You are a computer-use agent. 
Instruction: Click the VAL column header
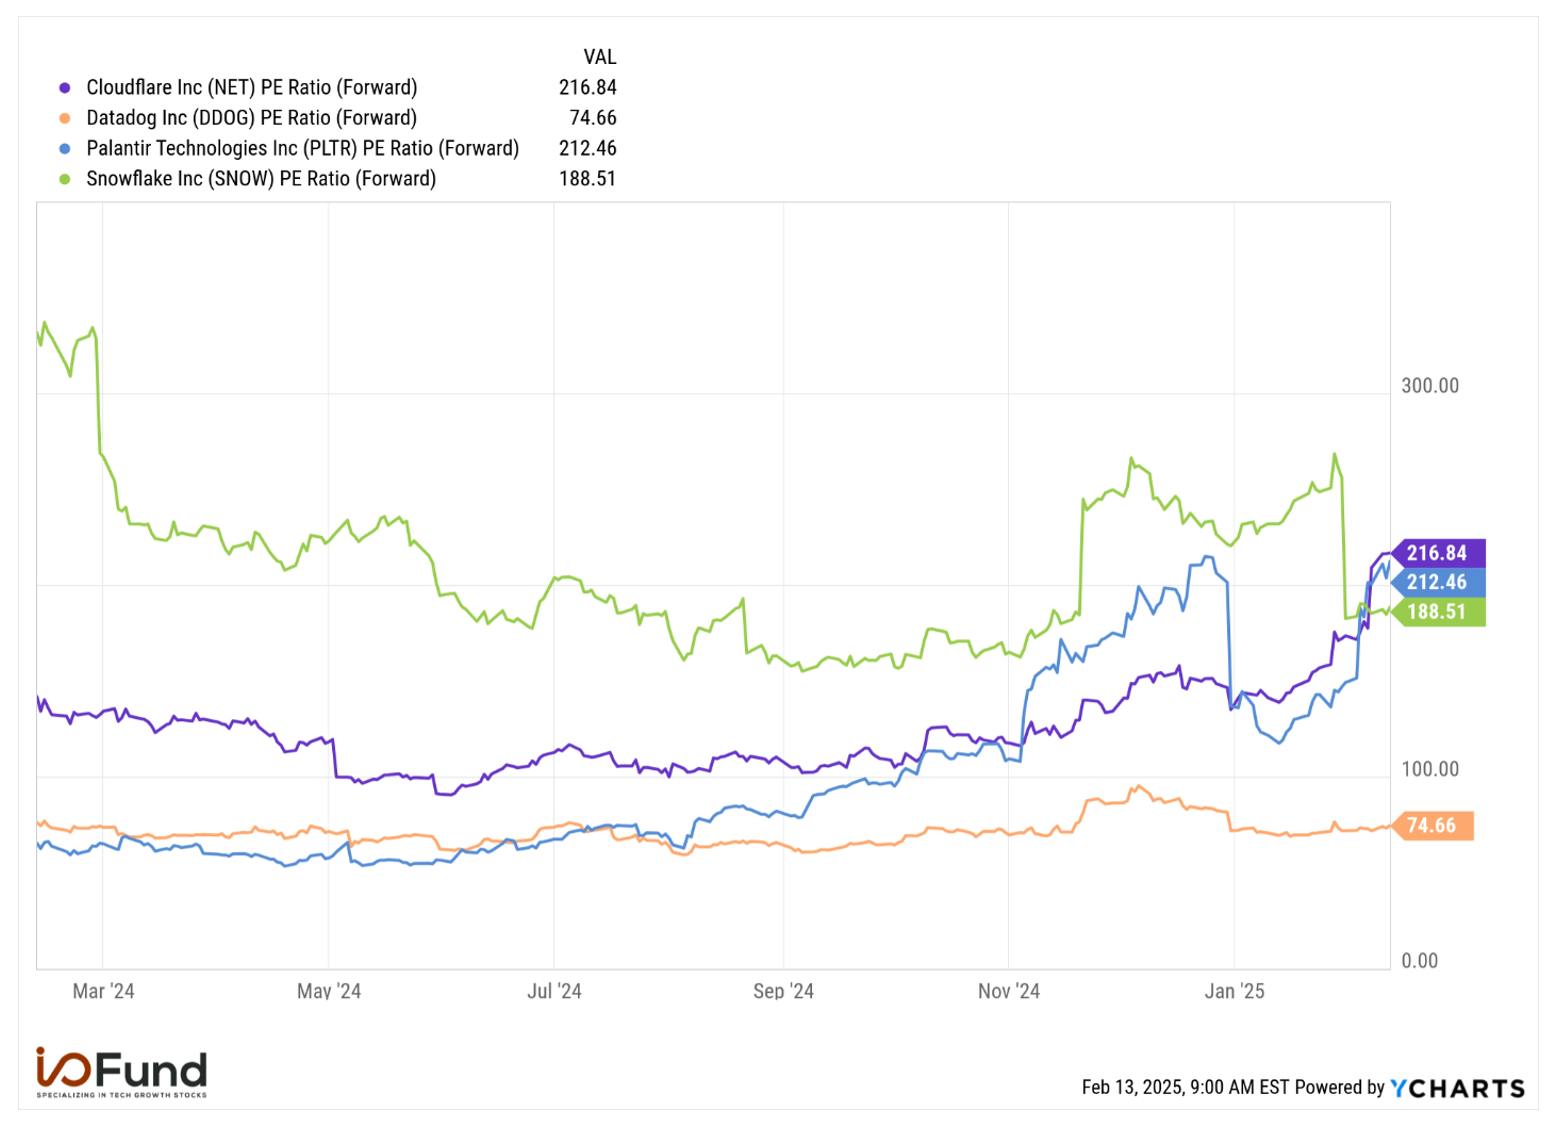[x=600, y=57]
